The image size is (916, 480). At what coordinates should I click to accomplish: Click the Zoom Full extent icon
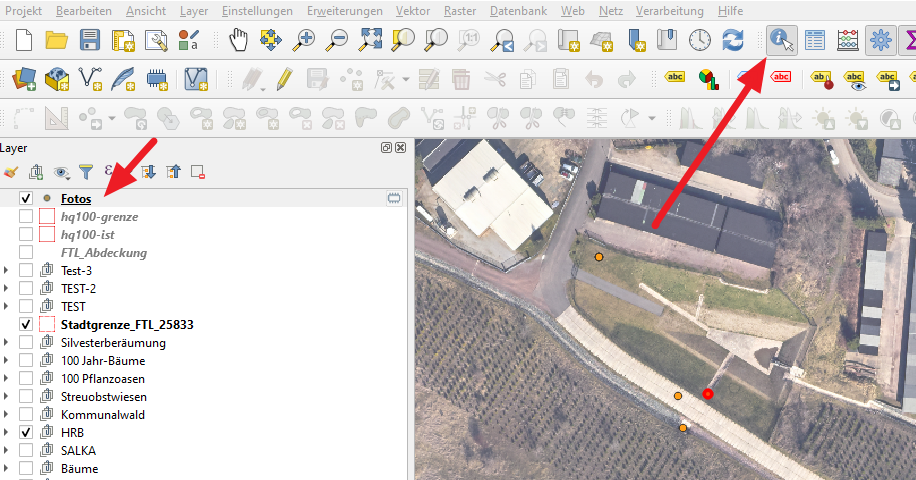pyautogui.click(x=371, y=41)
